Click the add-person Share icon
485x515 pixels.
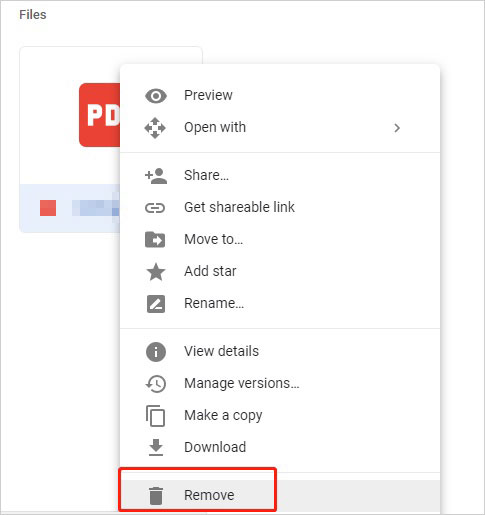pyautogui.click(x=156, y=176)
